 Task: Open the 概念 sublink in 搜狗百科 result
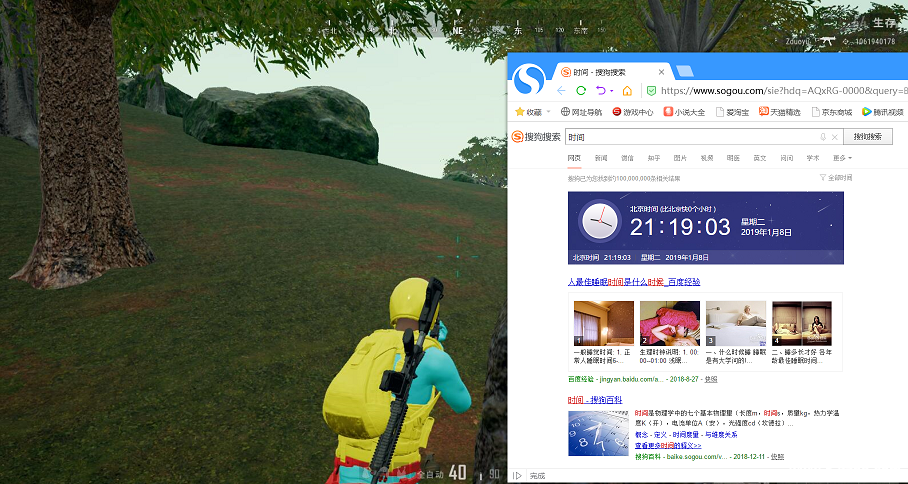(x=641, y=435)
